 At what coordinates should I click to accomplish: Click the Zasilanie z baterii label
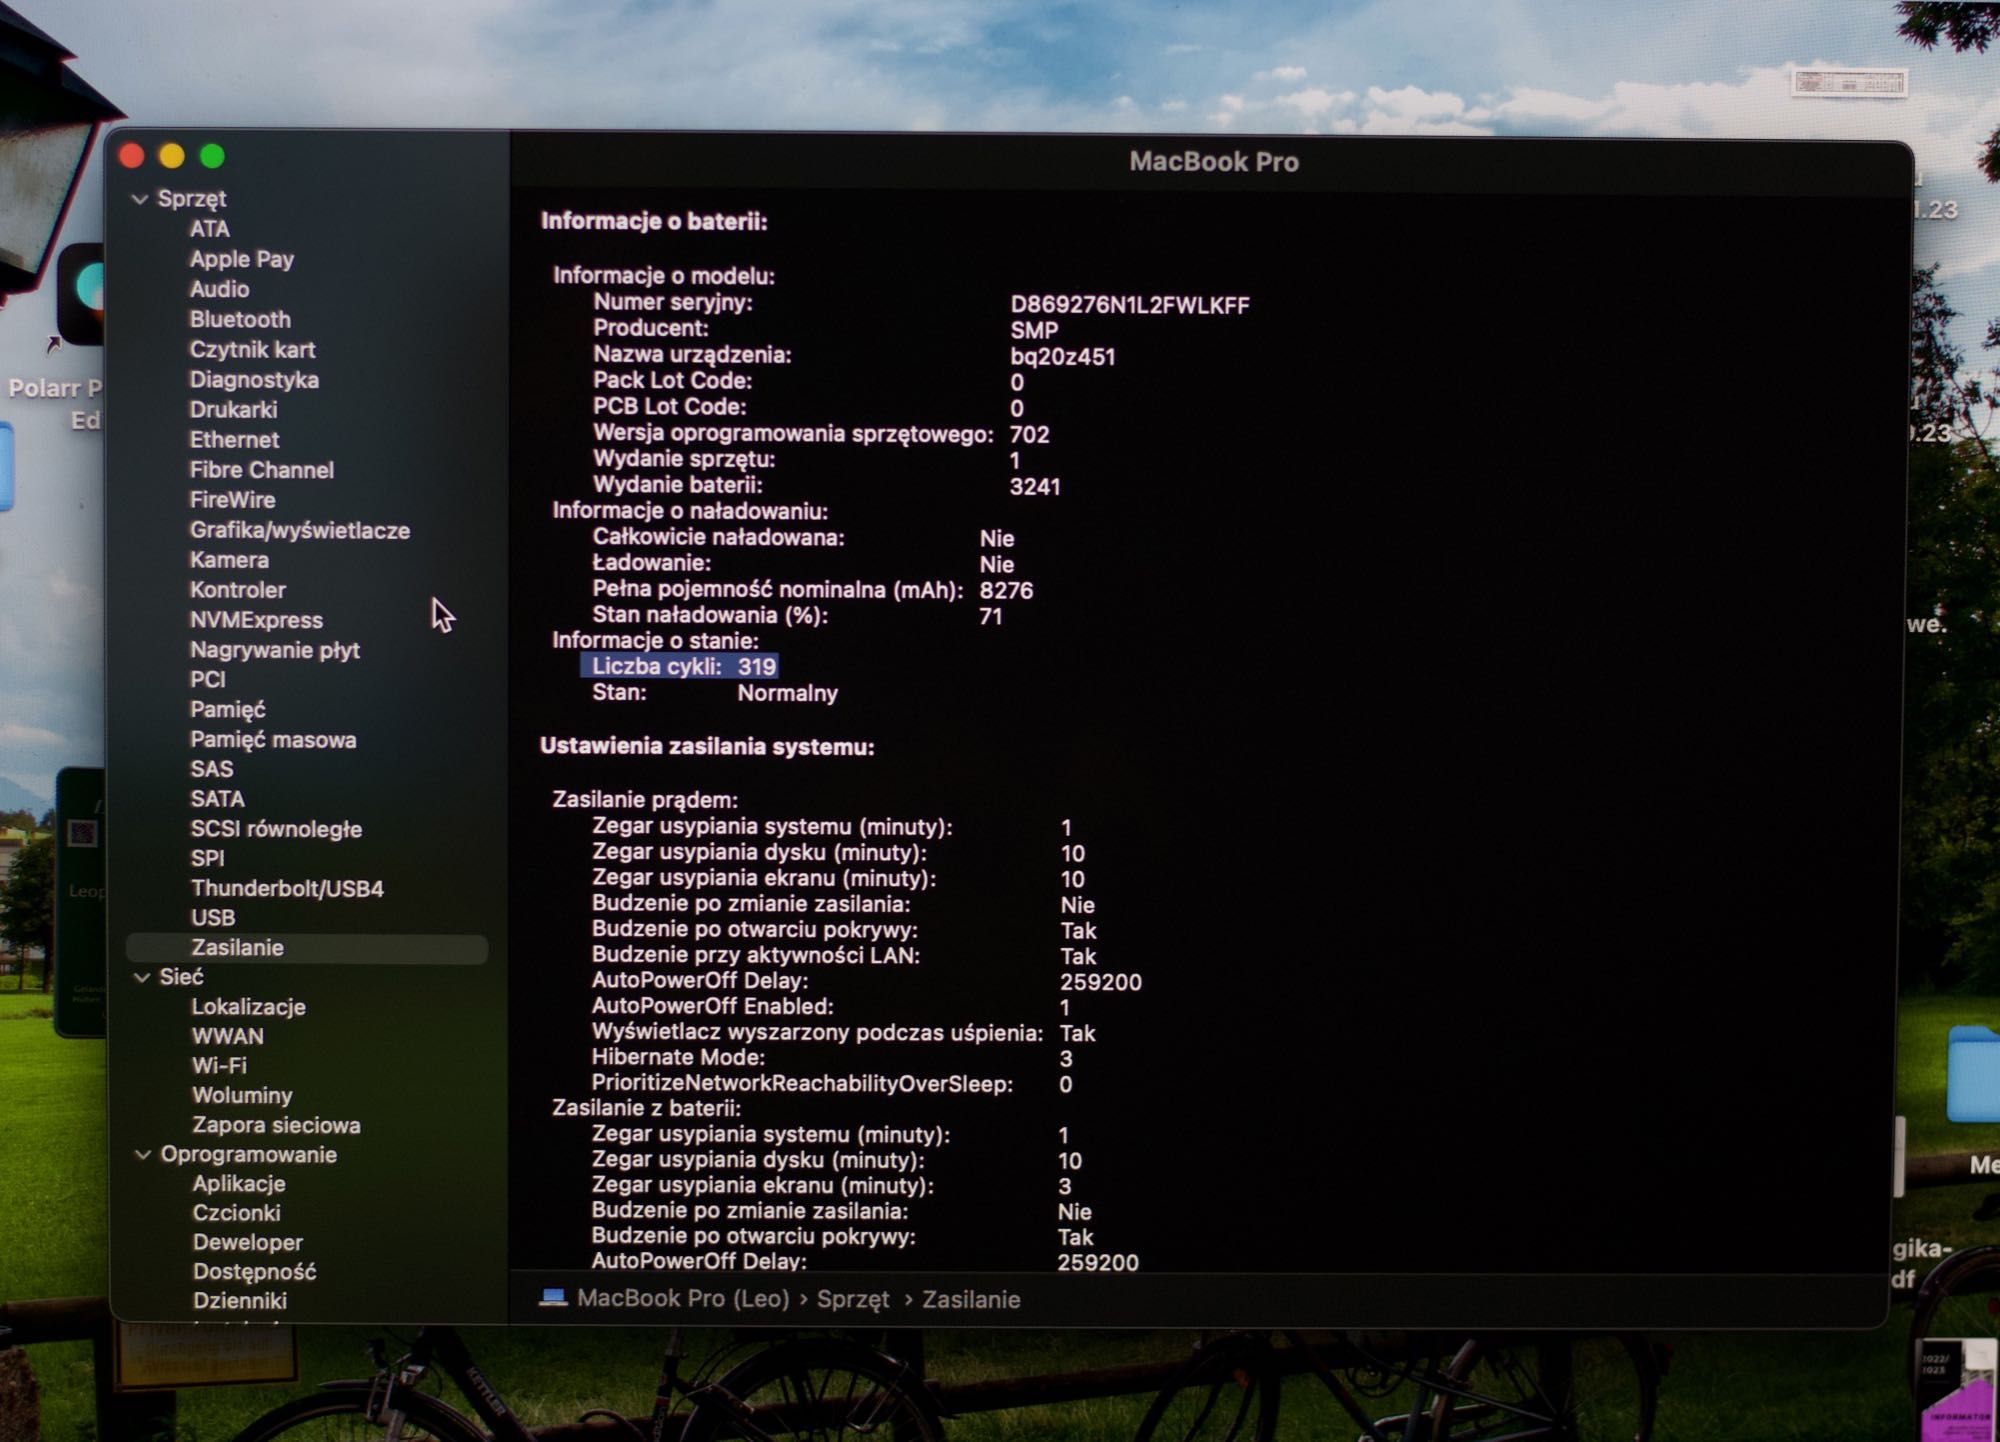click(646, 1108)
